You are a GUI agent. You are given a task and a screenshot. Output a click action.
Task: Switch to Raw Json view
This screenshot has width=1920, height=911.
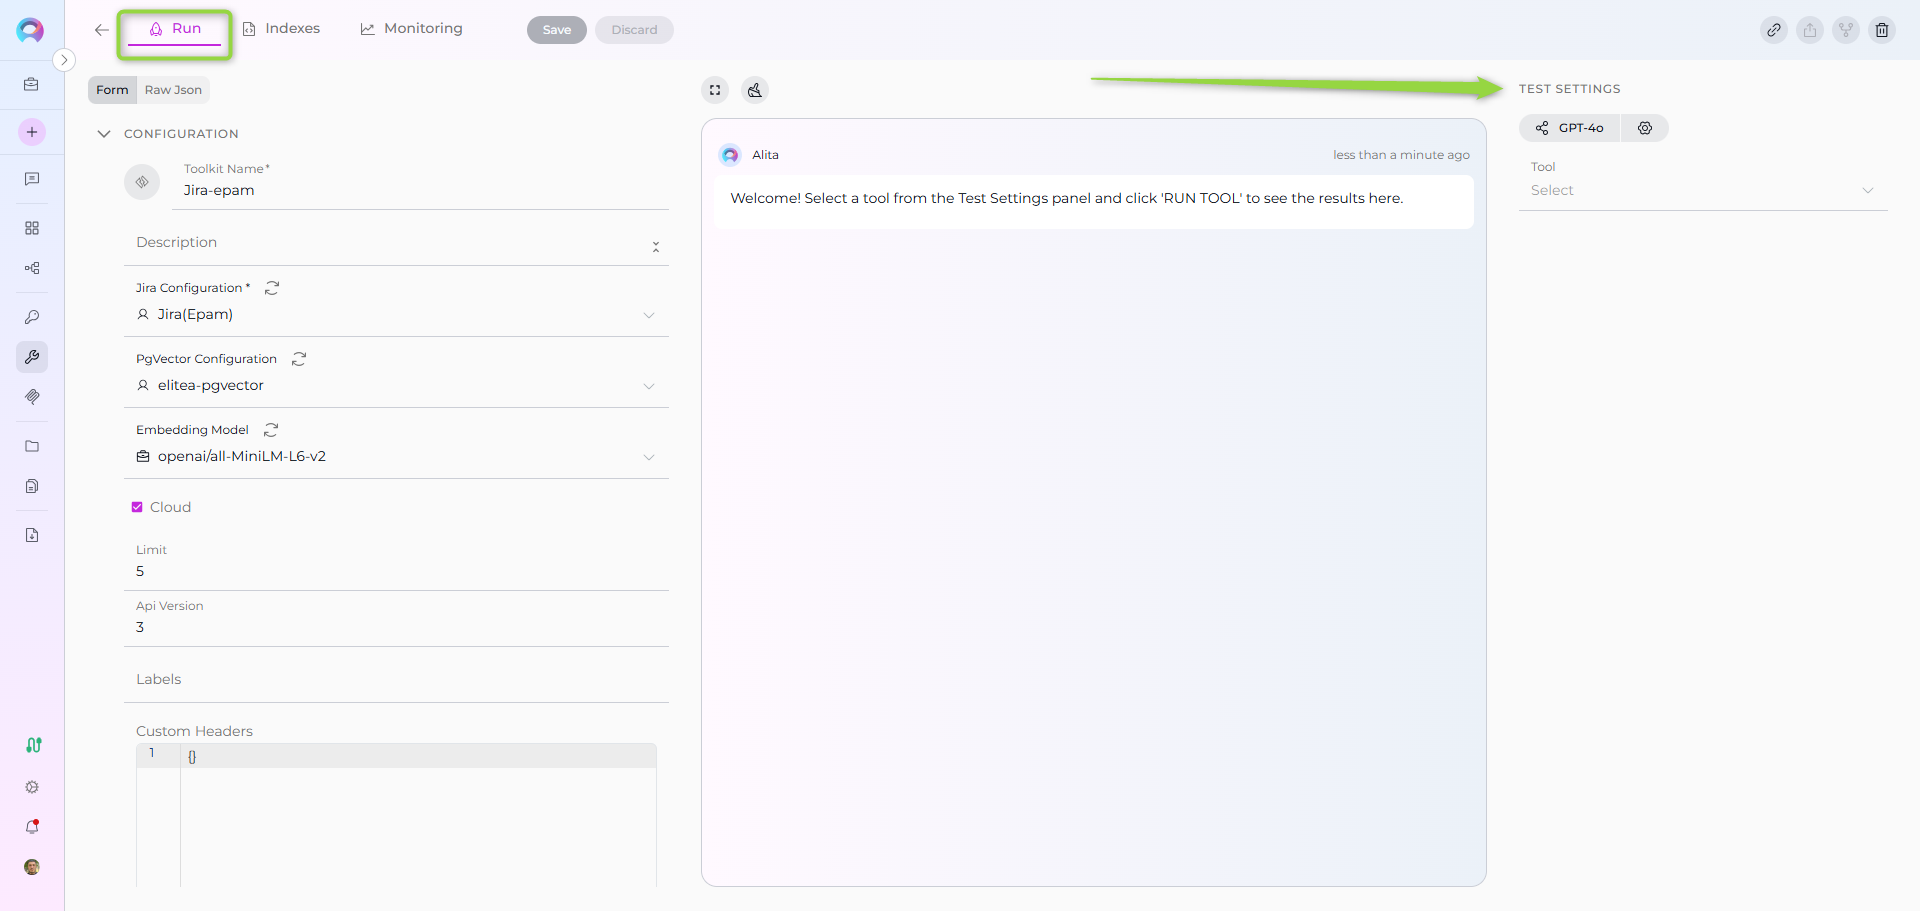point(173,90)
